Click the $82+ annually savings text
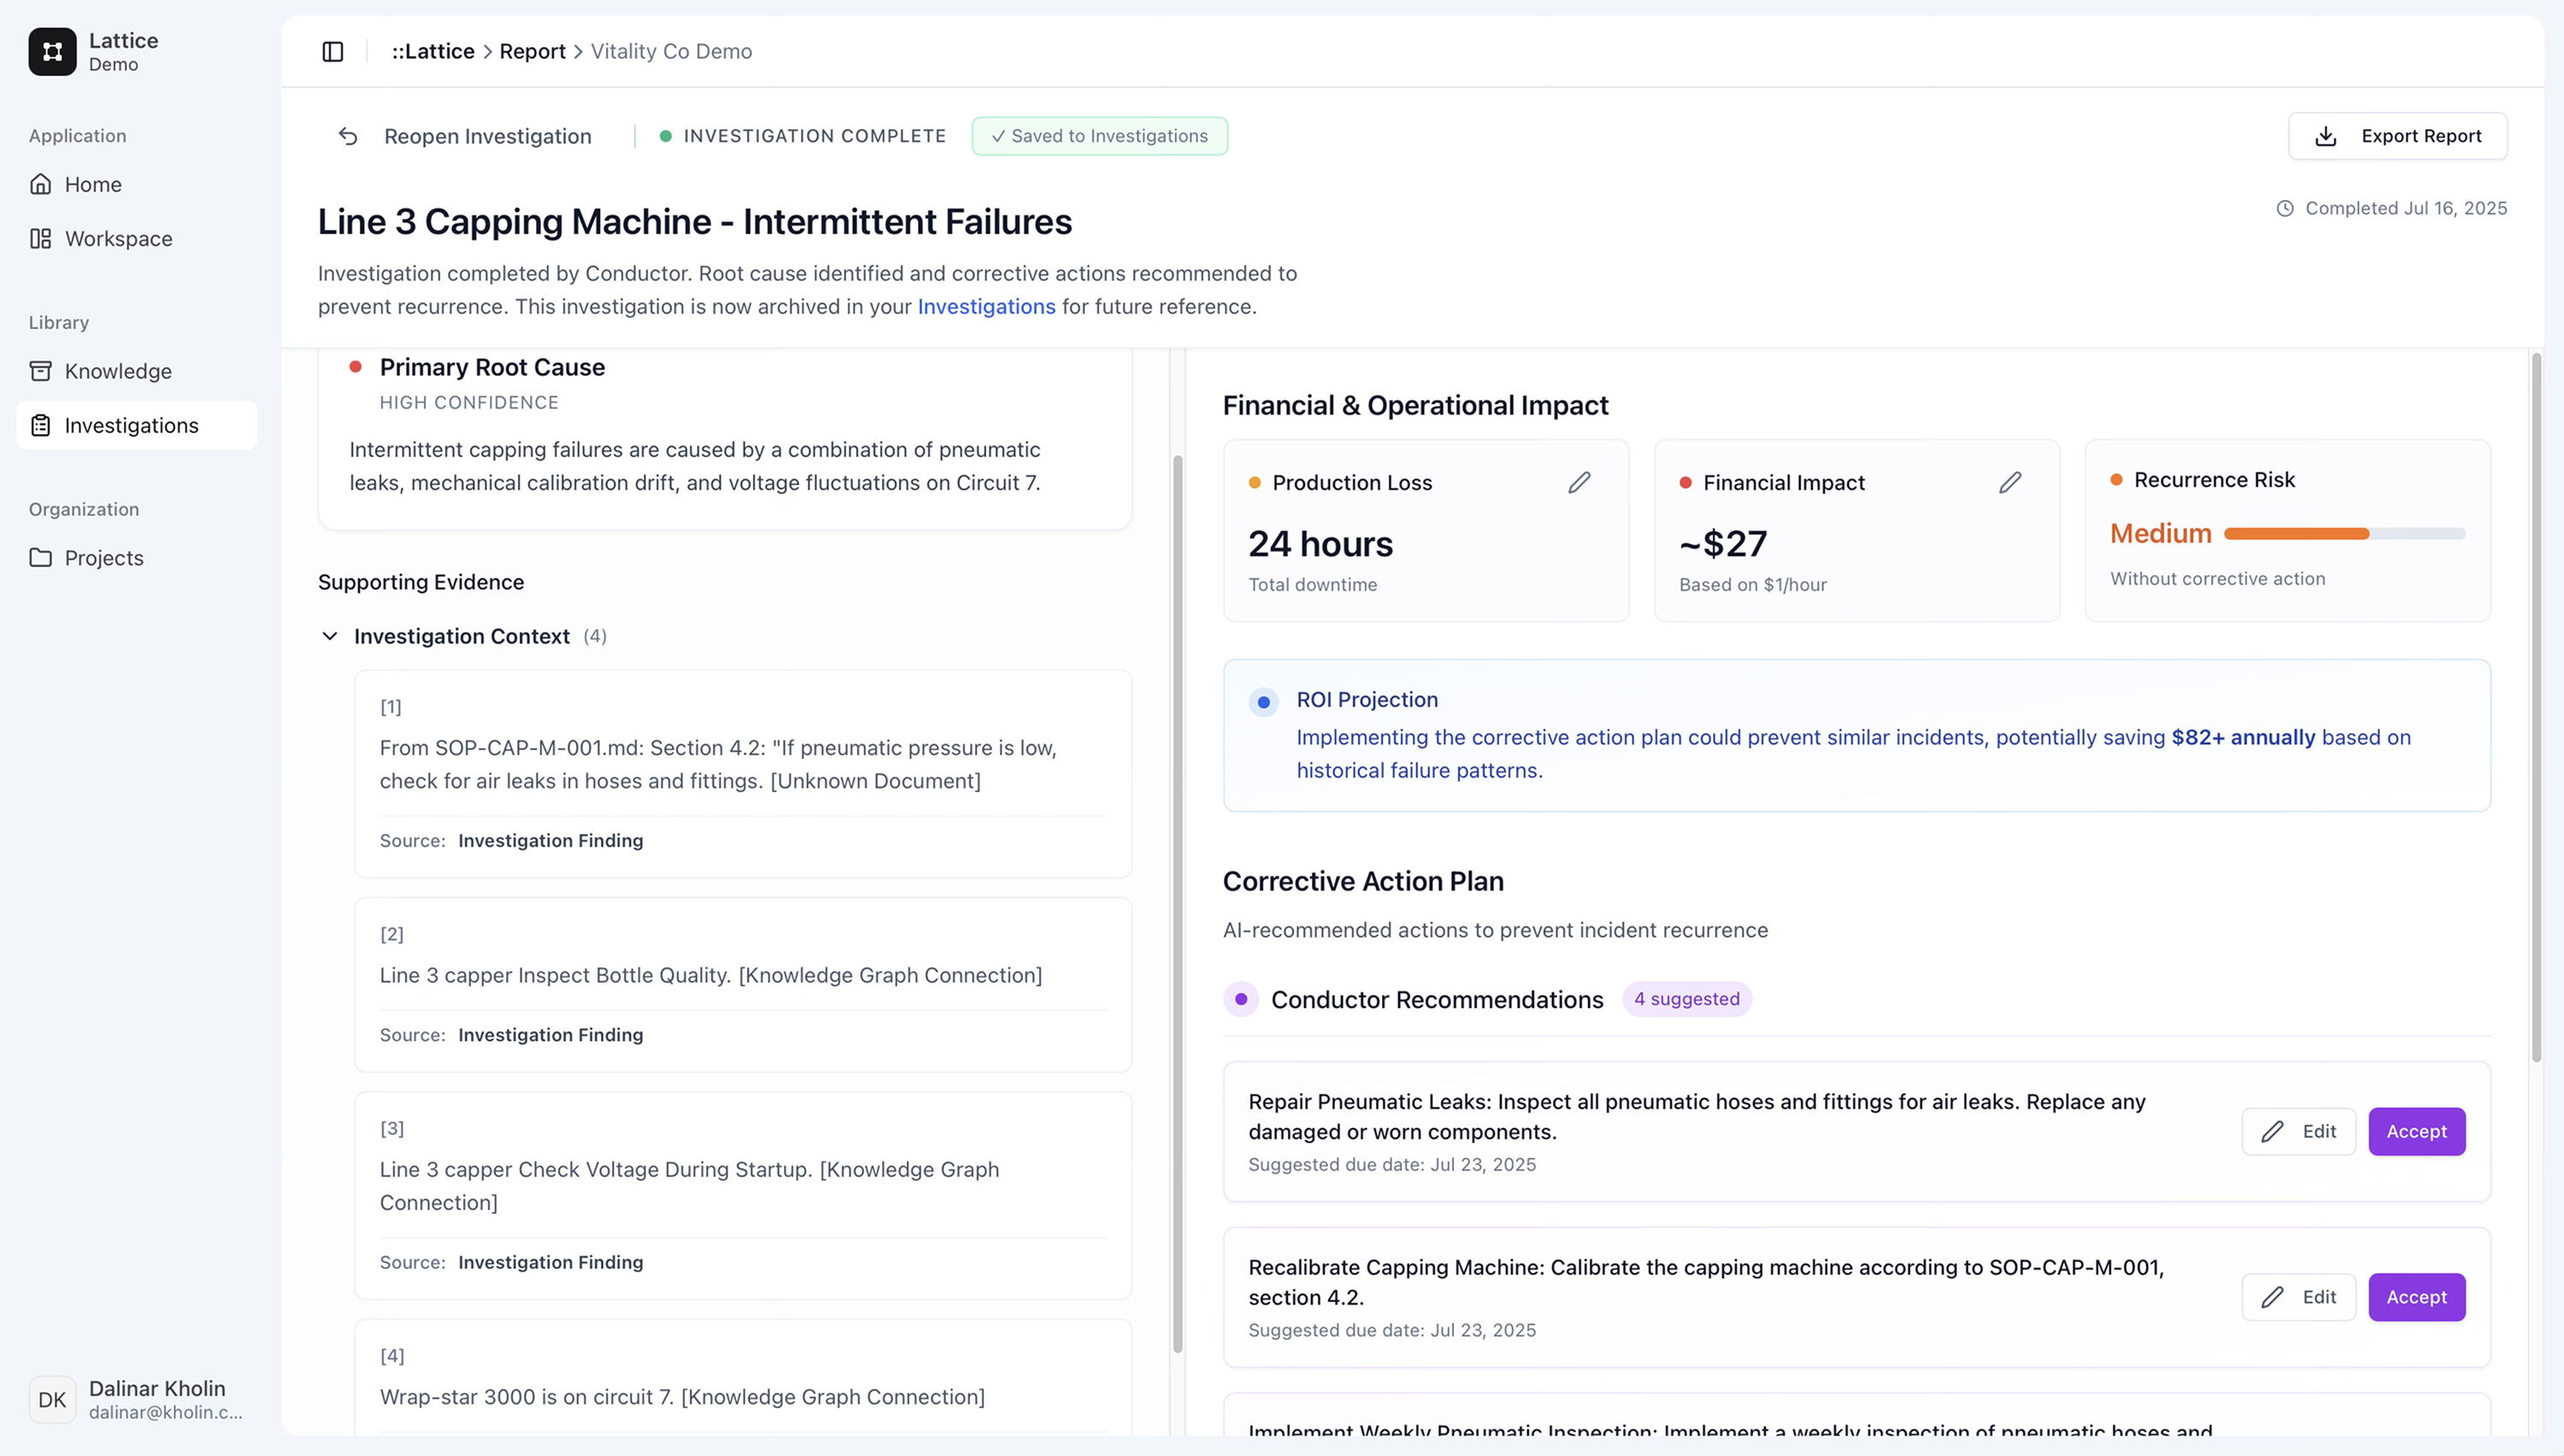The width and height of the screenshot is (2564, 1456). (x=2243, y=737)
